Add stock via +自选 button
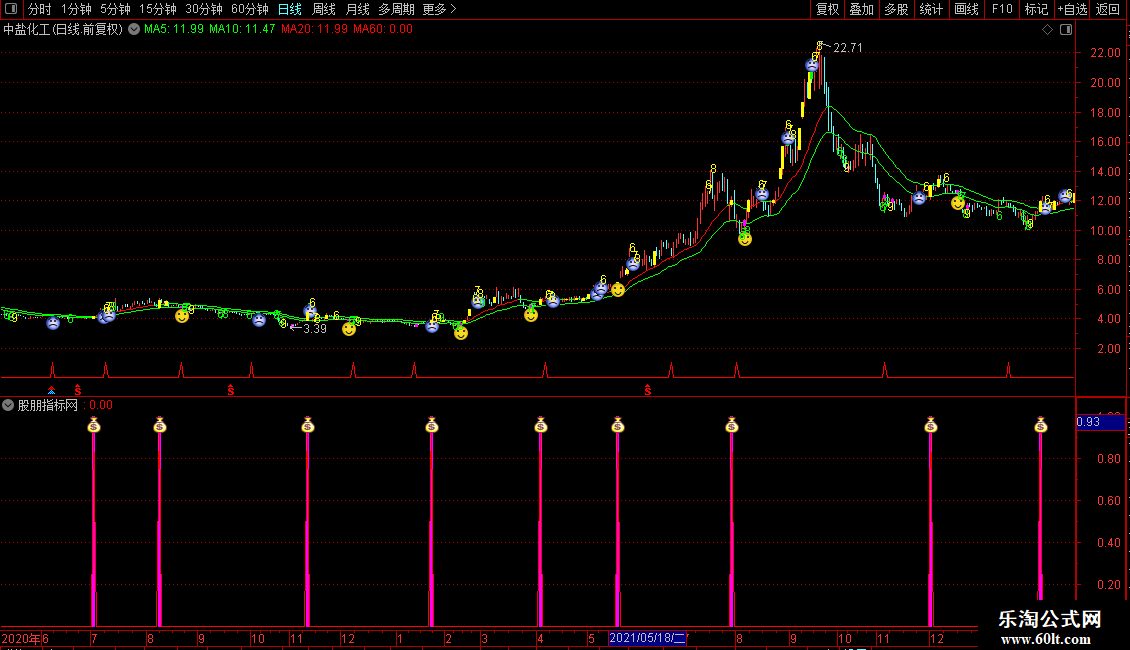The height and width of the screenshot is (650, 1130). [1072, 9]
